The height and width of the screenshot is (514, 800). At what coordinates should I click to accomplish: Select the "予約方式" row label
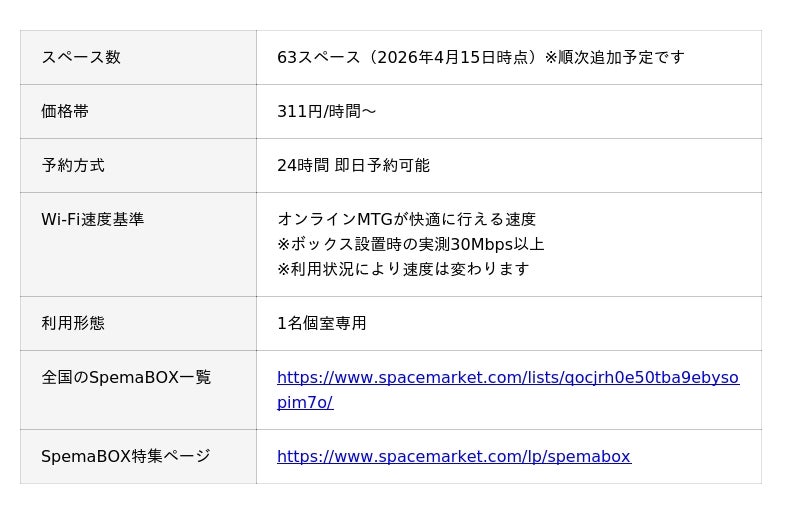pos(73,166)
